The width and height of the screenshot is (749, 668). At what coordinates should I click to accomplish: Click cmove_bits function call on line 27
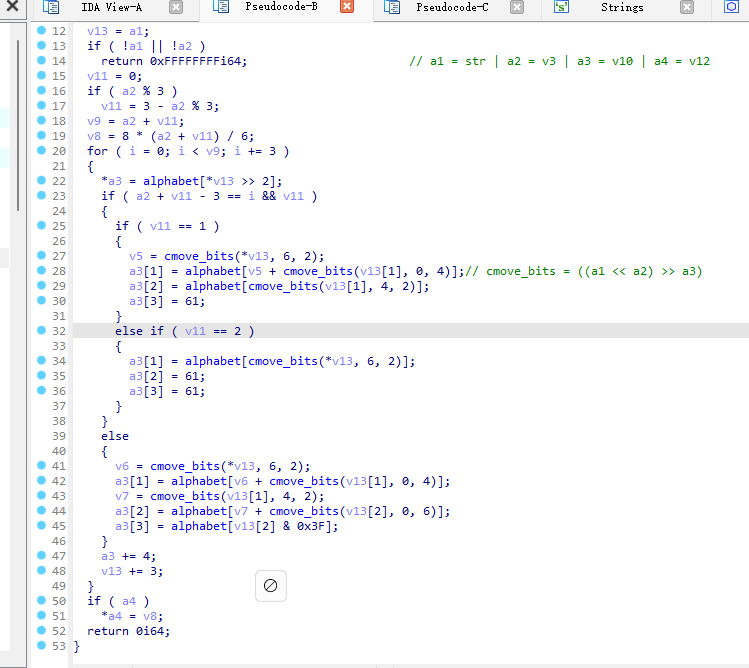[x=198, y=256]
